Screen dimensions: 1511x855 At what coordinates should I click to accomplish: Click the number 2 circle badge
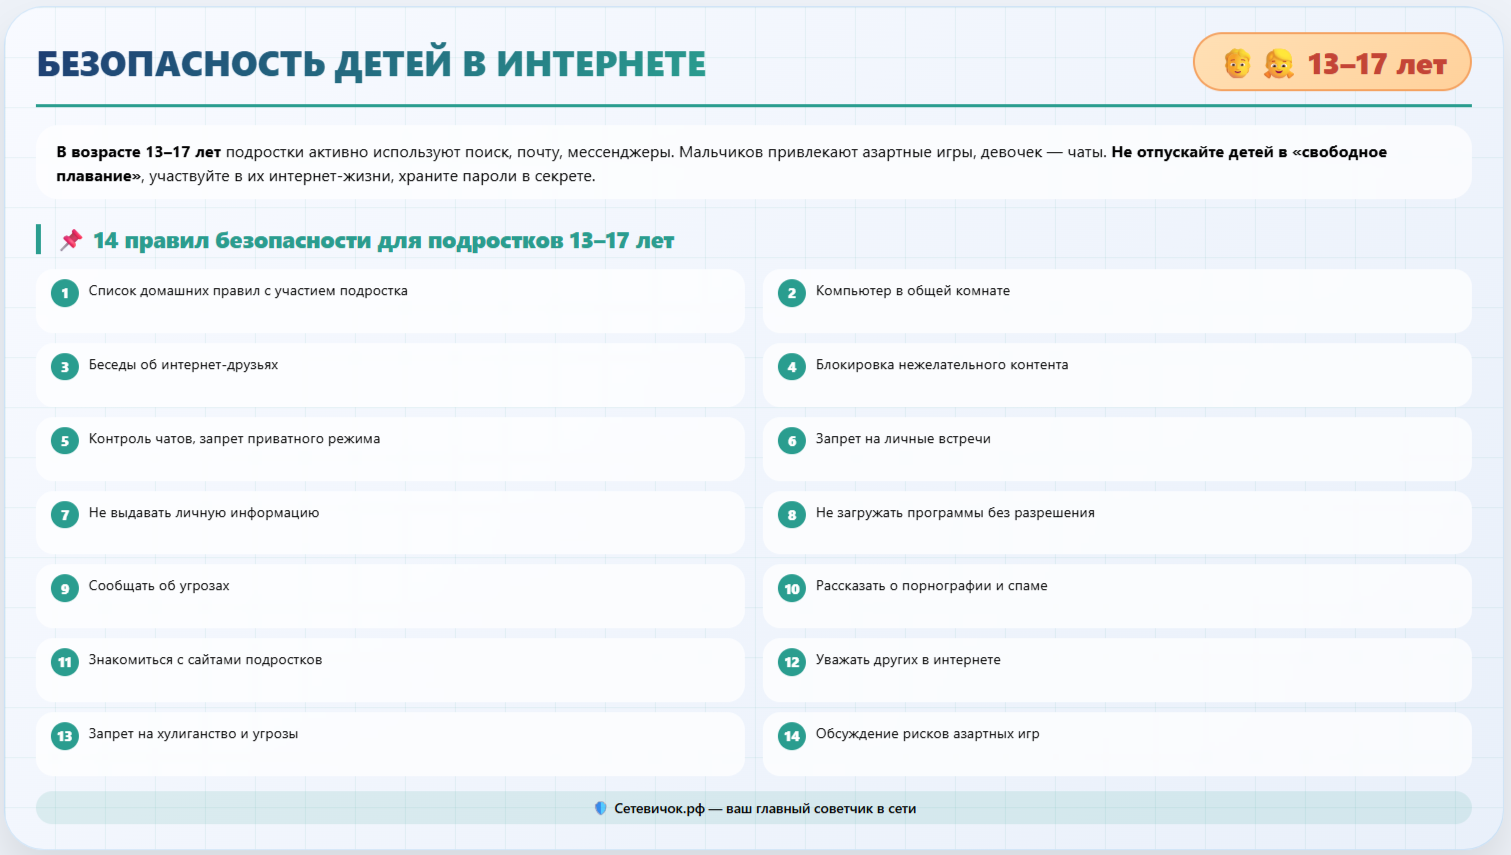point(792,293)
